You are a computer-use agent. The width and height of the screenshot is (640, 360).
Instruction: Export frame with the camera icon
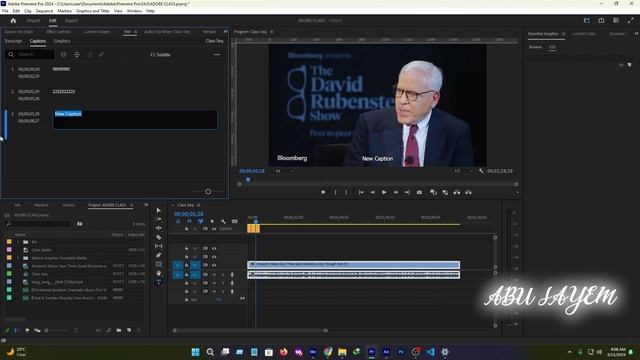[x=419, y=192]
